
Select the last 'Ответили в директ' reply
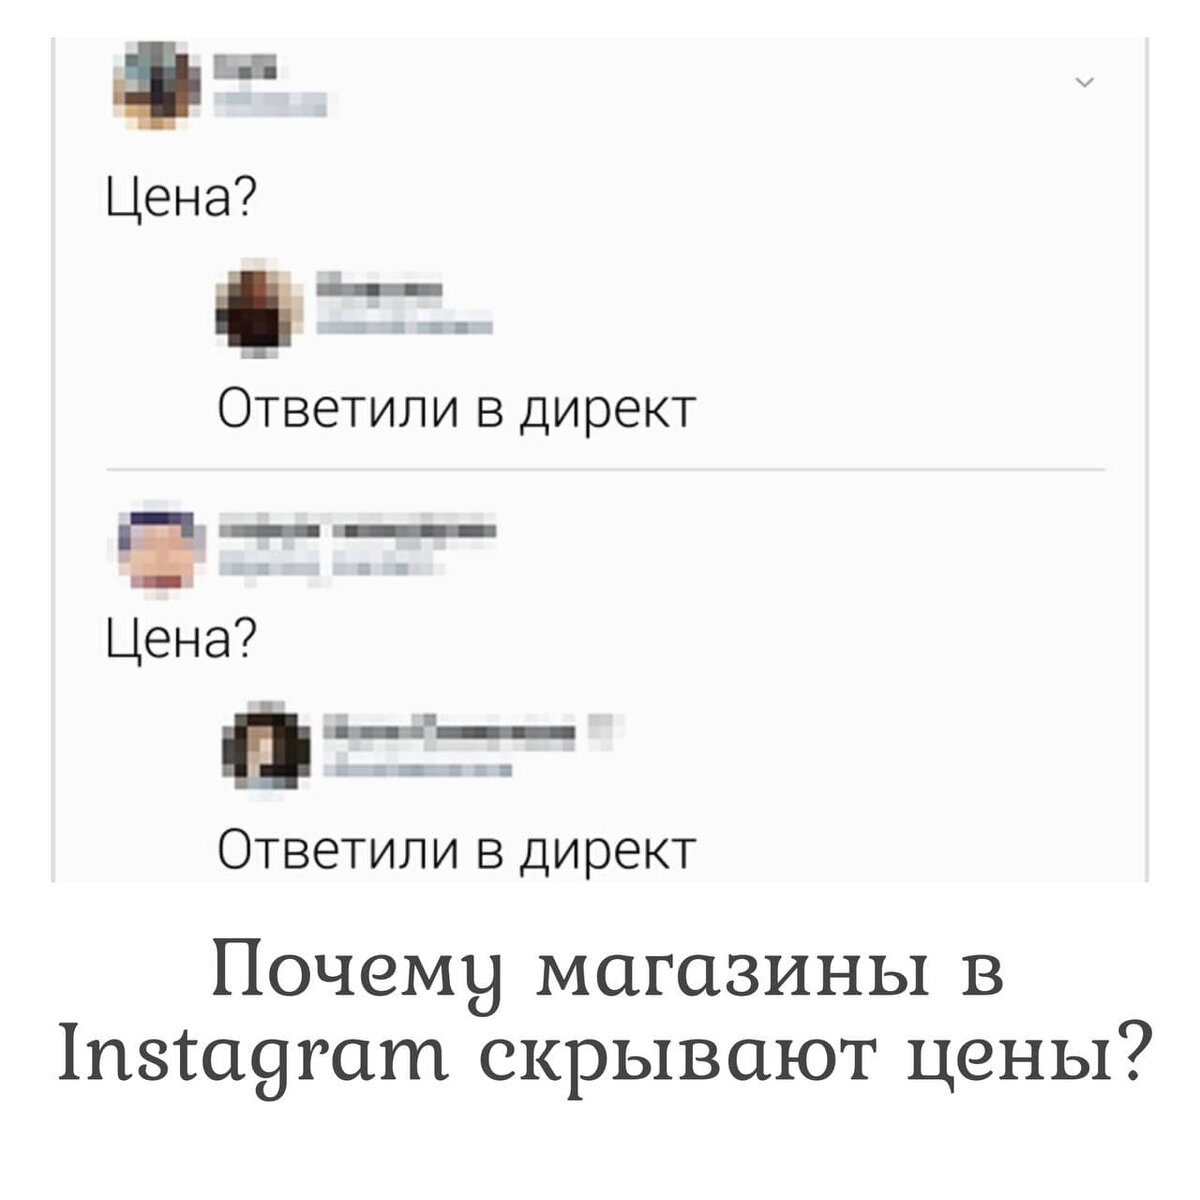(455, 852)
